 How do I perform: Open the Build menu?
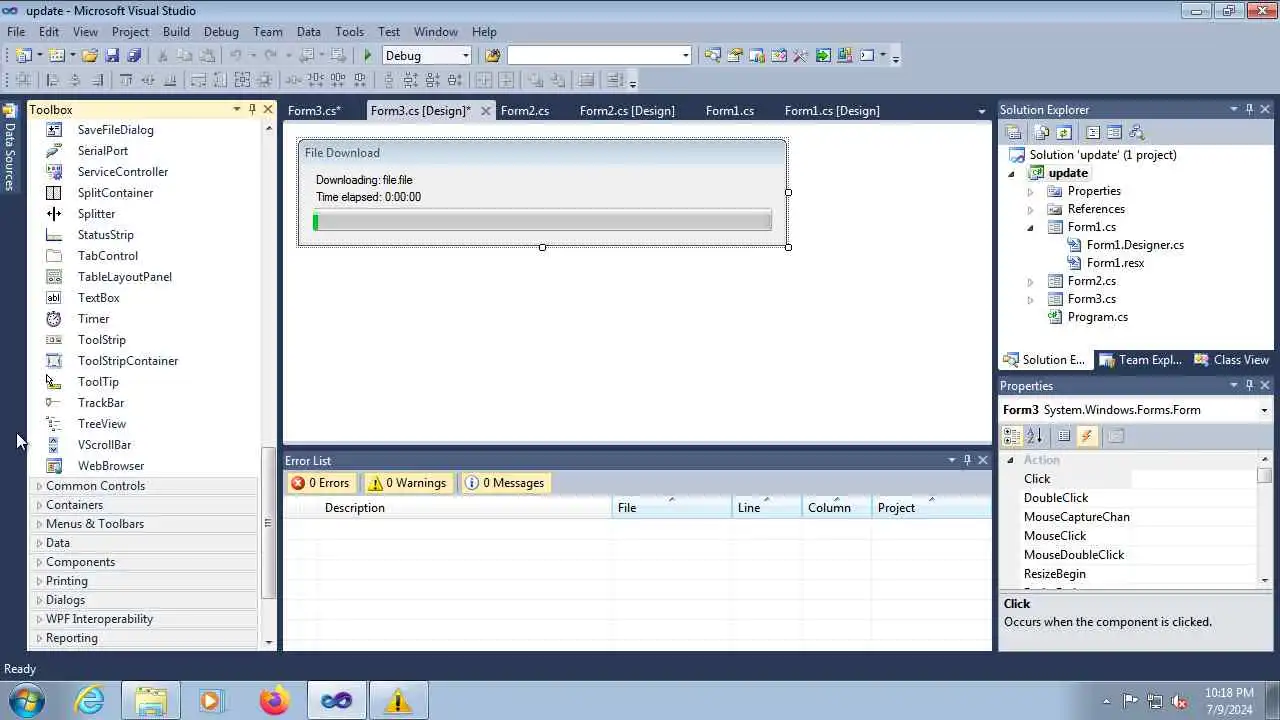[x=176, y=32]
